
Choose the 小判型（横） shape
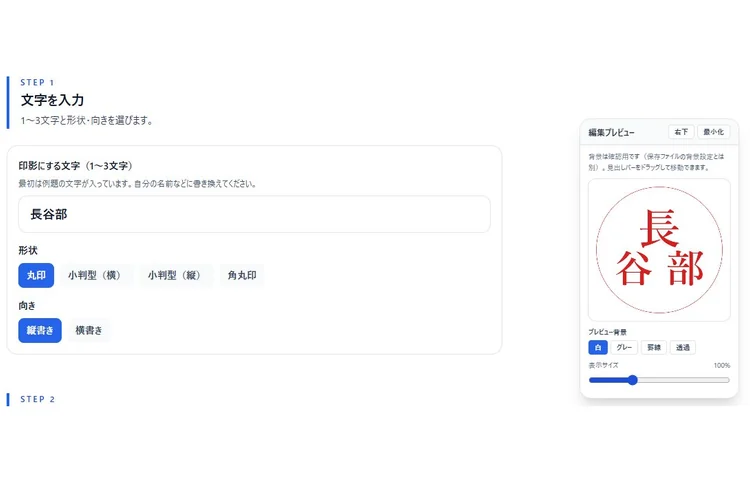[x=96, y=275]
